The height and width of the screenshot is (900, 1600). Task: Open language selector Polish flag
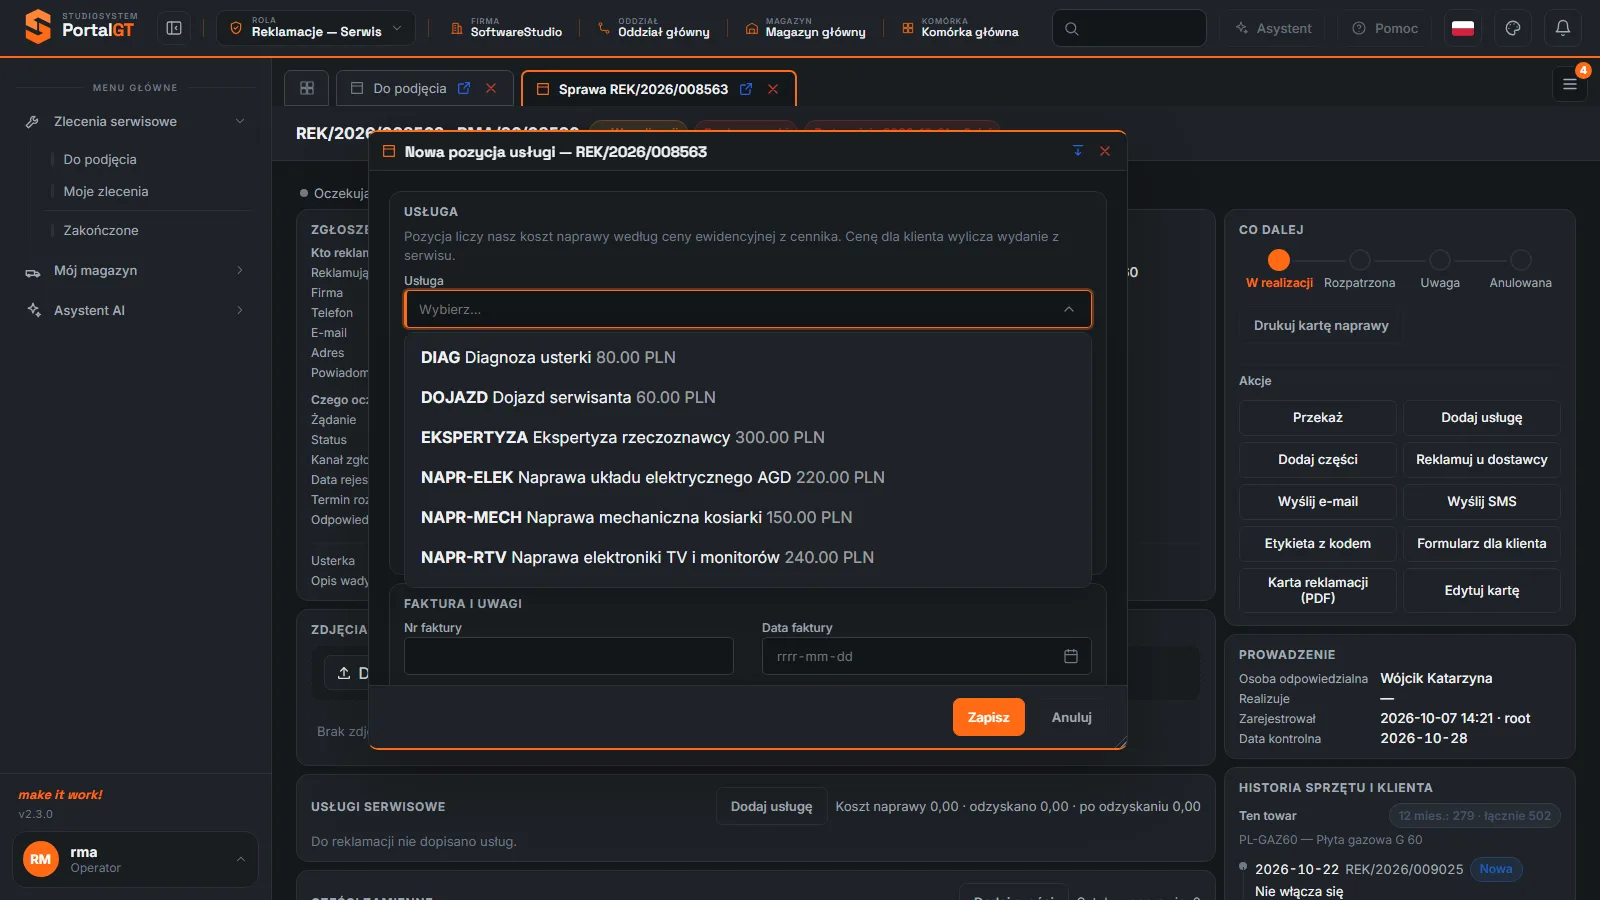(x=1463, y=28)
